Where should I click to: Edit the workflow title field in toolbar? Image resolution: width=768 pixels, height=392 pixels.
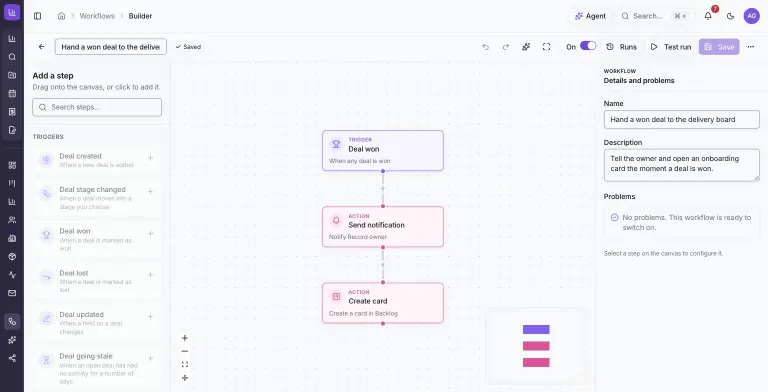[x=111, y=47]
